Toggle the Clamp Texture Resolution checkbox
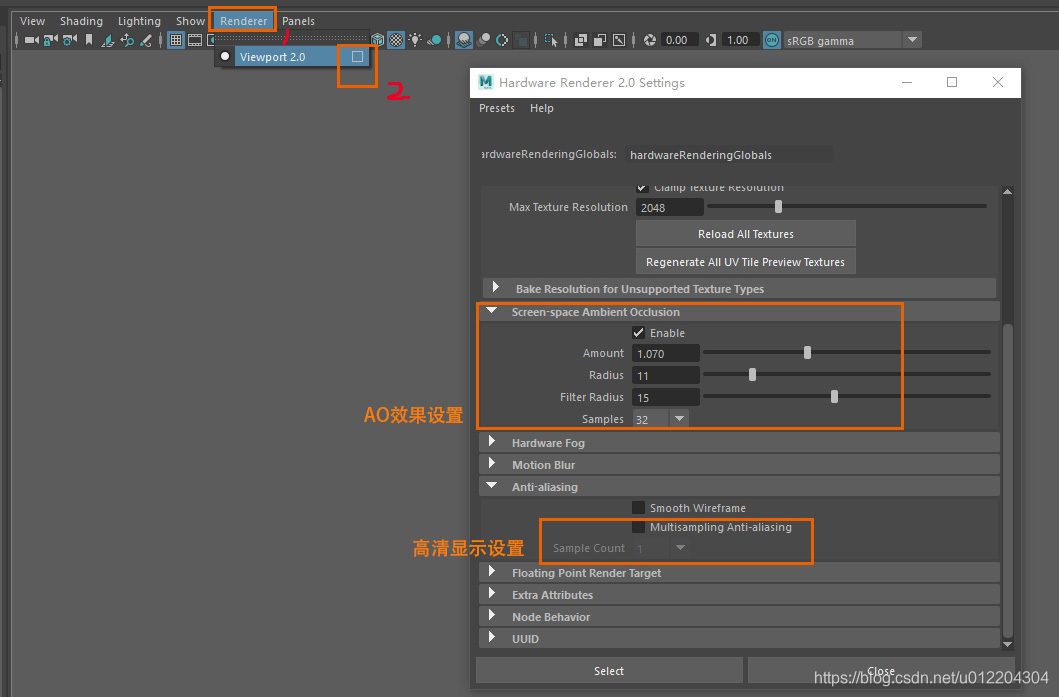 (642, 188)
